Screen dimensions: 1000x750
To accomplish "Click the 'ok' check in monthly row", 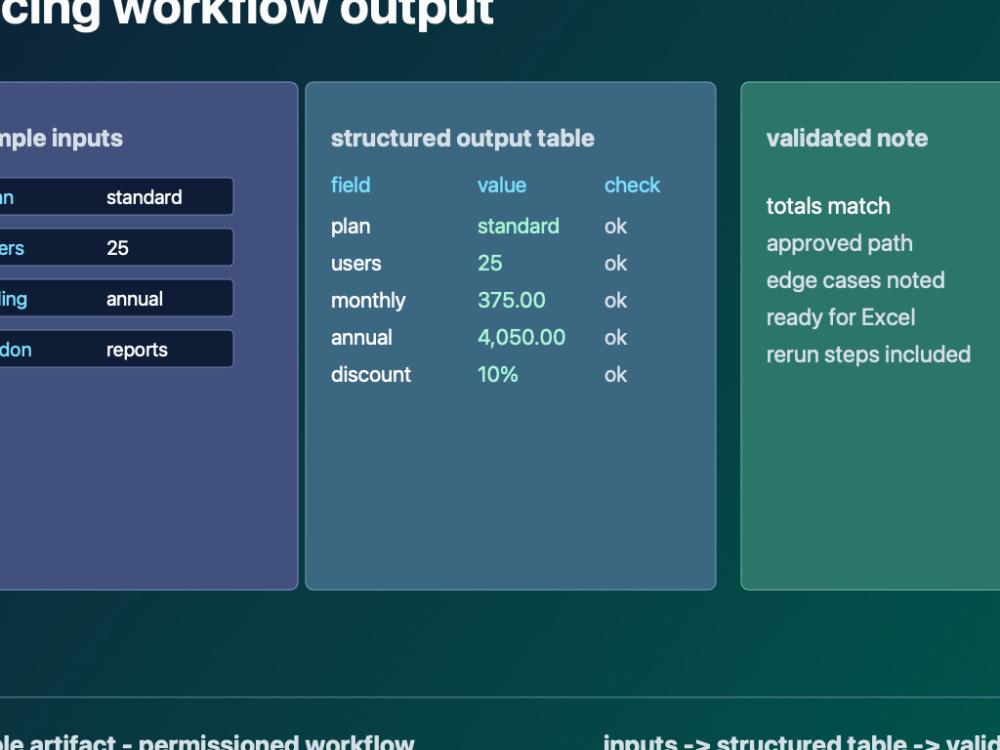I will pyautogui.click(x=616, y=300).
